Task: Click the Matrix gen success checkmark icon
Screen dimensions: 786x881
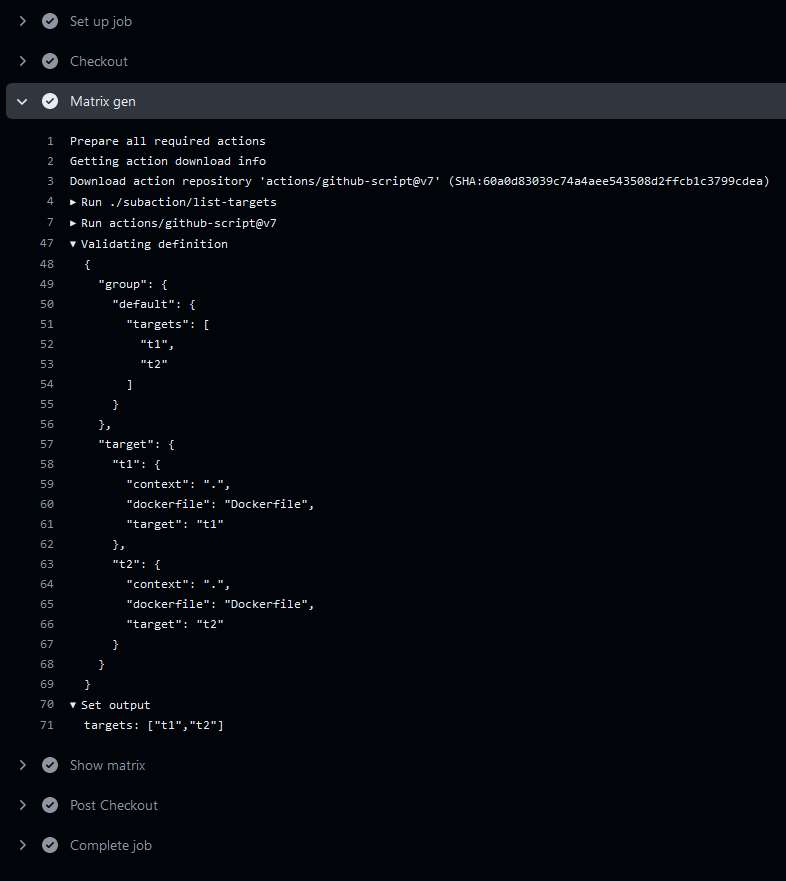Action: [50, 101]
